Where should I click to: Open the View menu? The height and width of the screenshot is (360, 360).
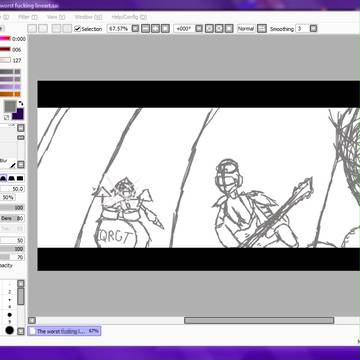pos(56,17)
